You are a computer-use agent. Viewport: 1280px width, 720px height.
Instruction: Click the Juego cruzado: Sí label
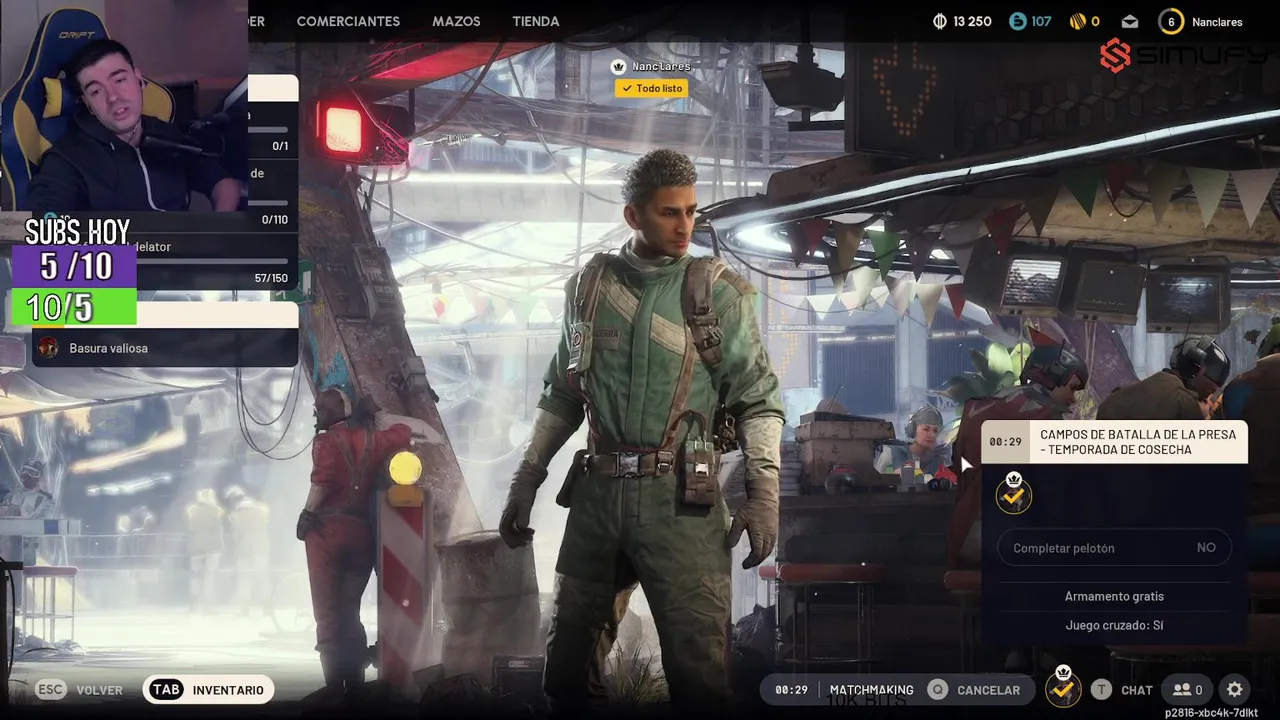[x=1114, y=625]
